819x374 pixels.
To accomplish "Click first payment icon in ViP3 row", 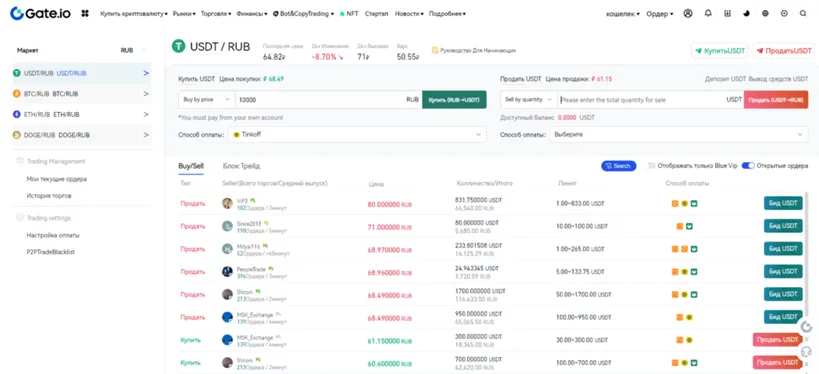I will pos(675,204).
